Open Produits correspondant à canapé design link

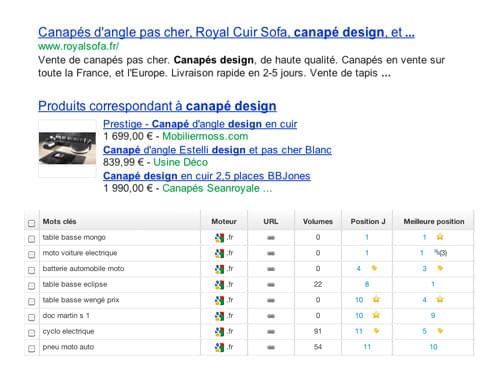(157, 106)
